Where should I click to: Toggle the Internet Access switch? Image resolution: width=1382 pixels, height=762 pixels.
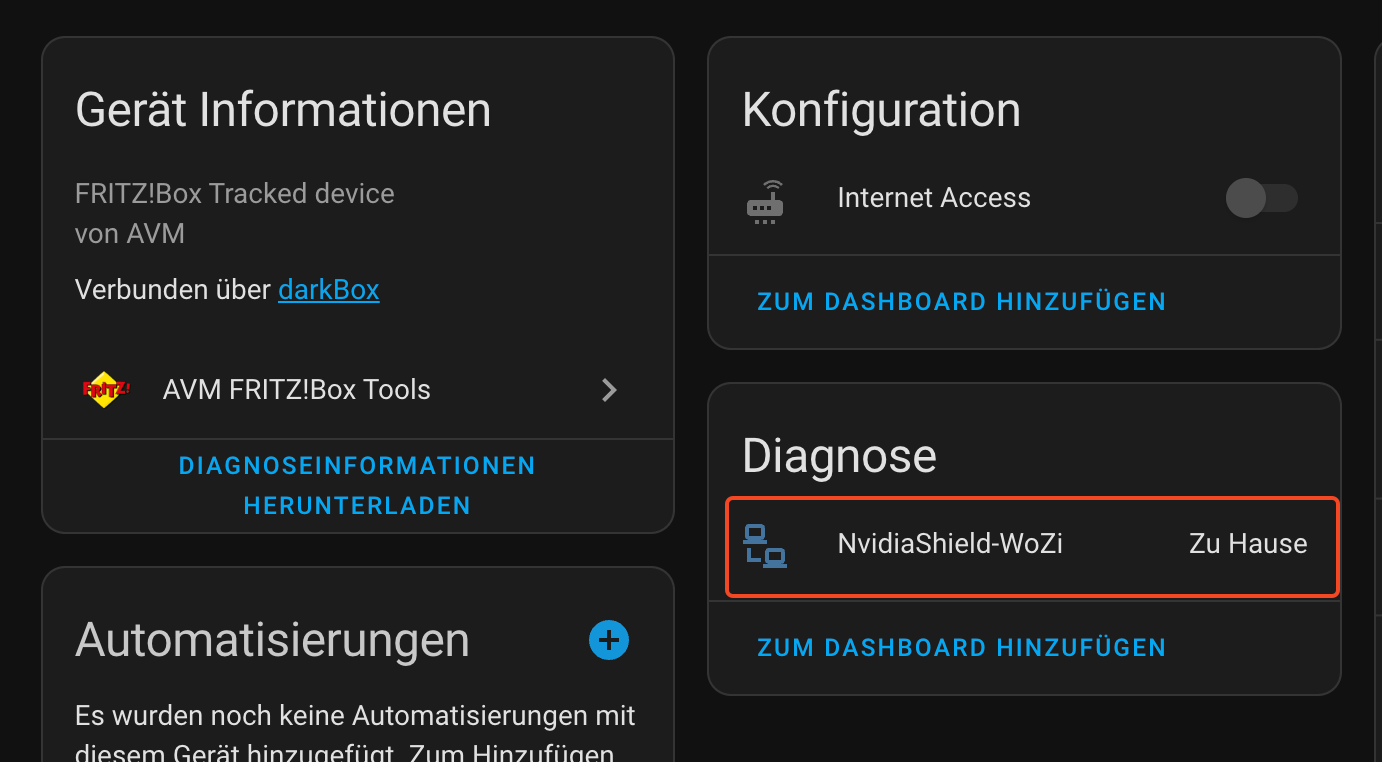coord(1261,198)
